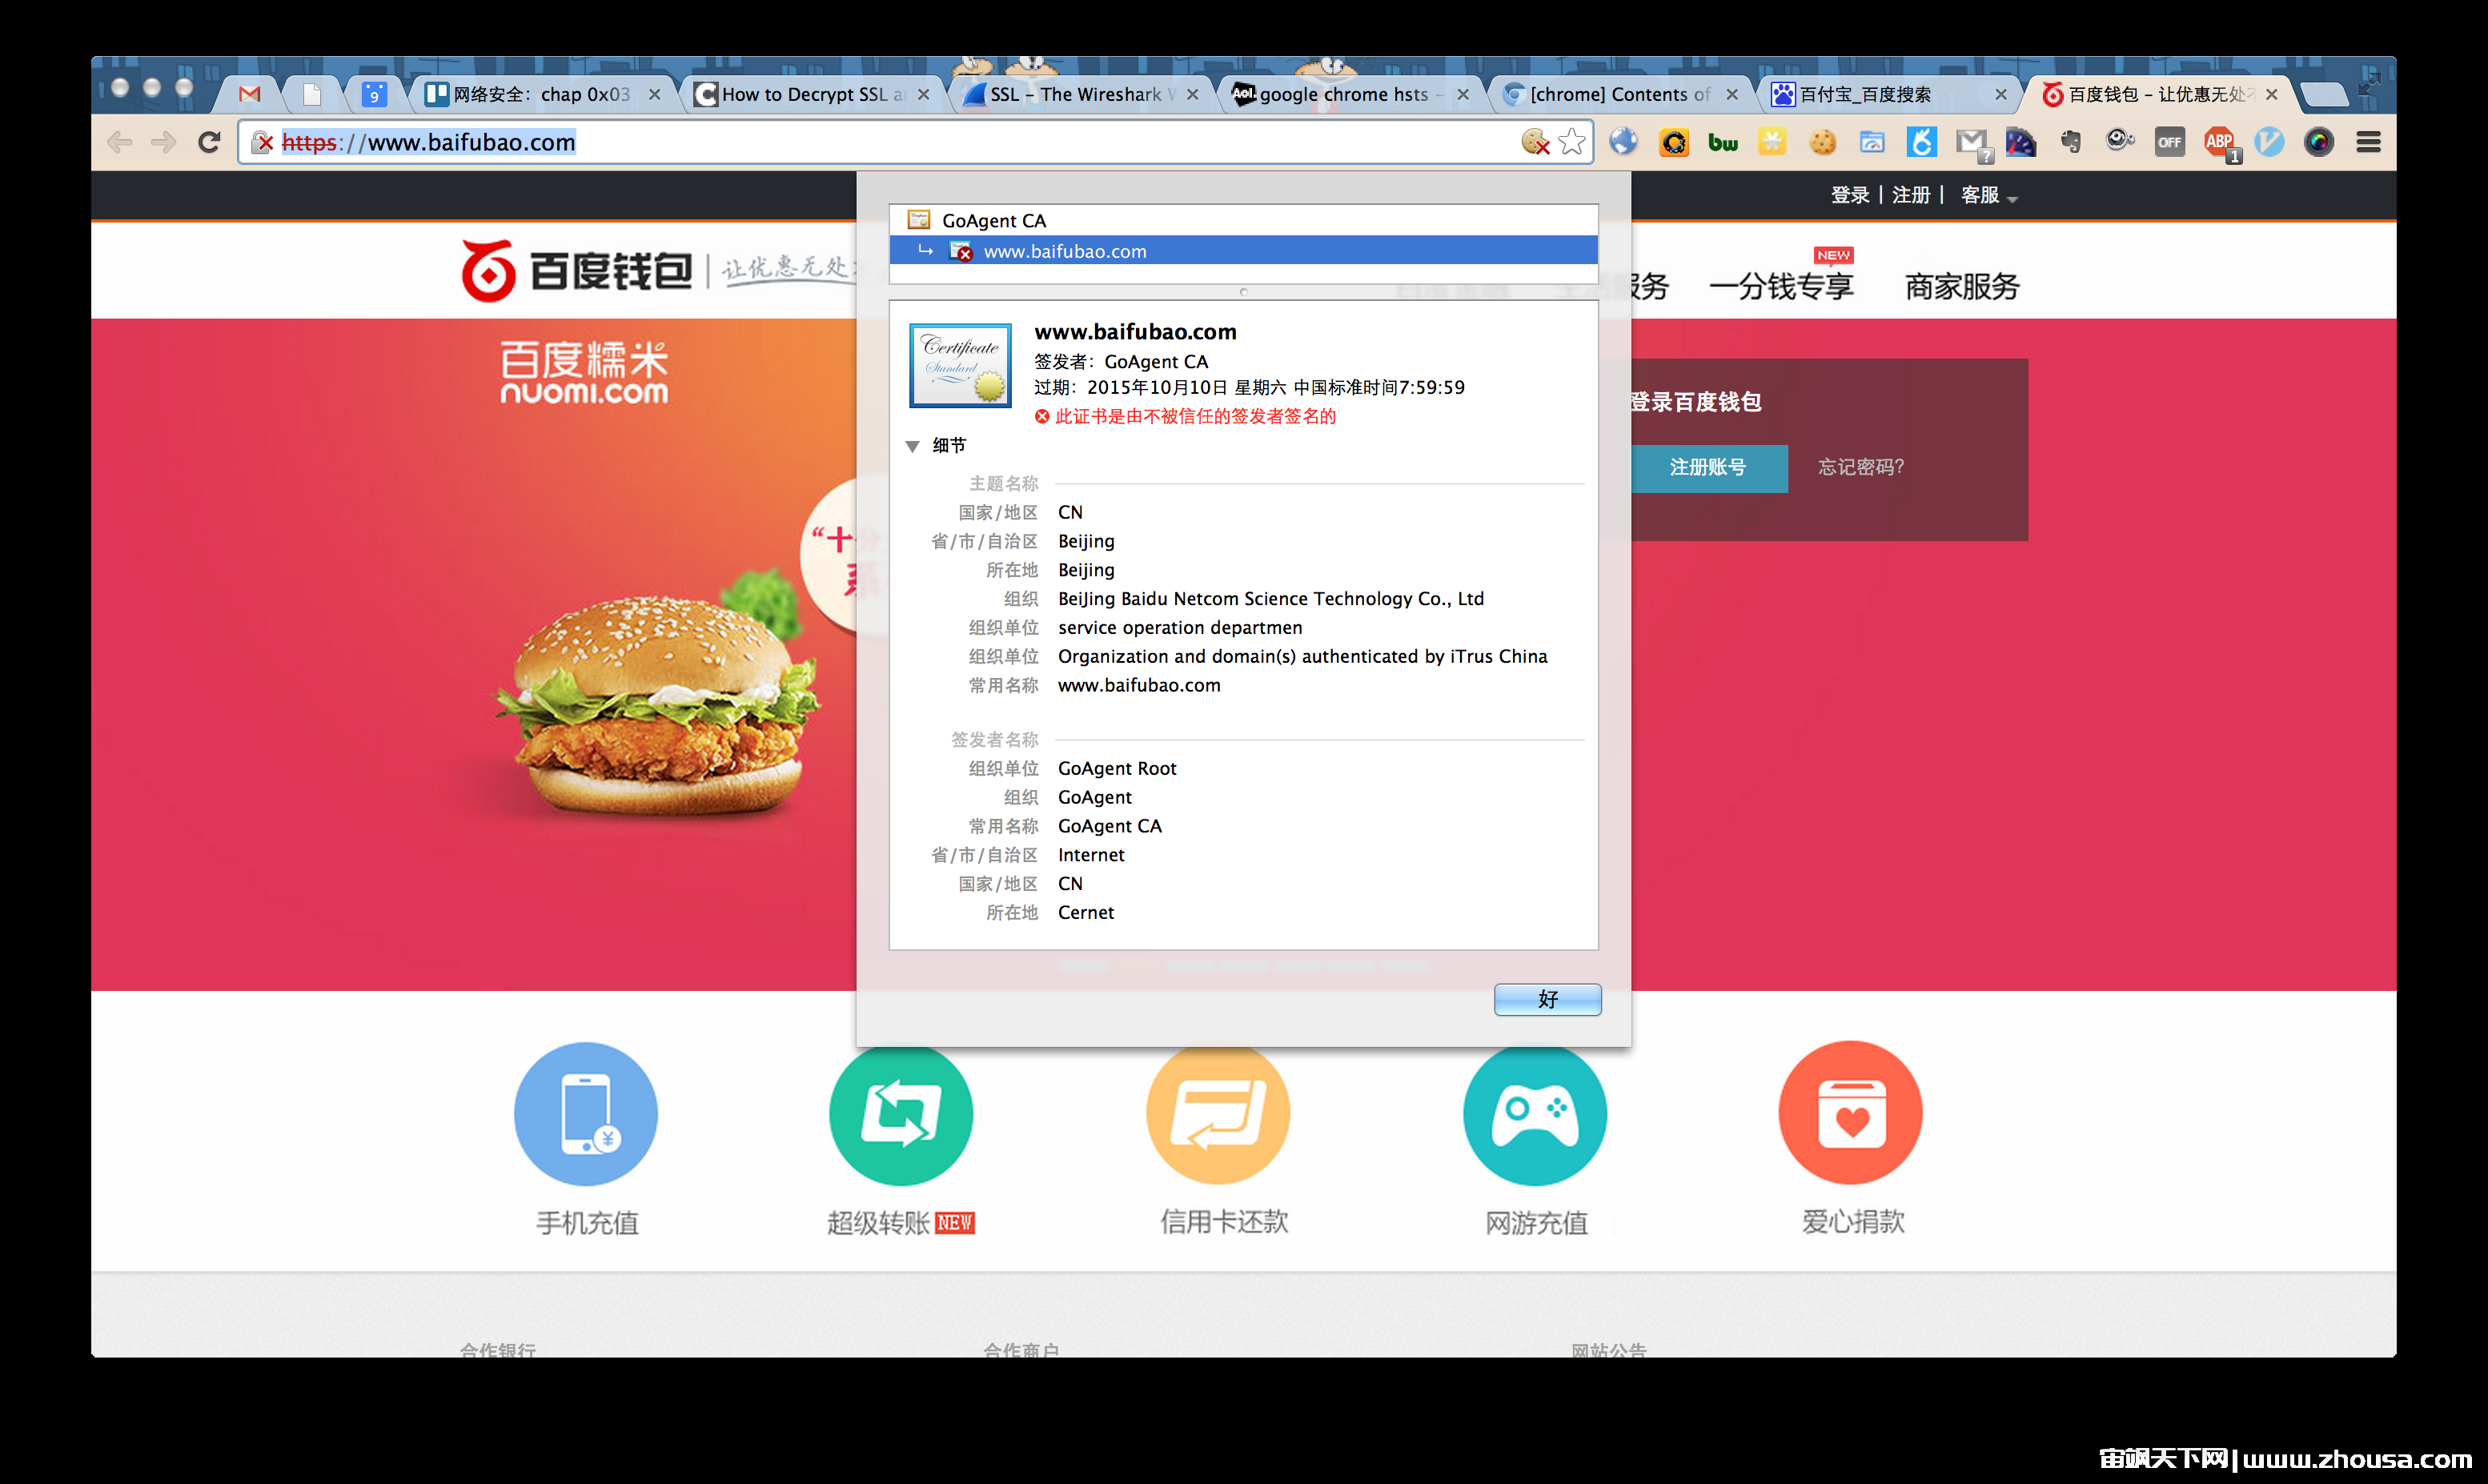Switch to the 网络安全 chap 0x03 tab
The width and height of the screenshot is (2488, 1484).
541,94
